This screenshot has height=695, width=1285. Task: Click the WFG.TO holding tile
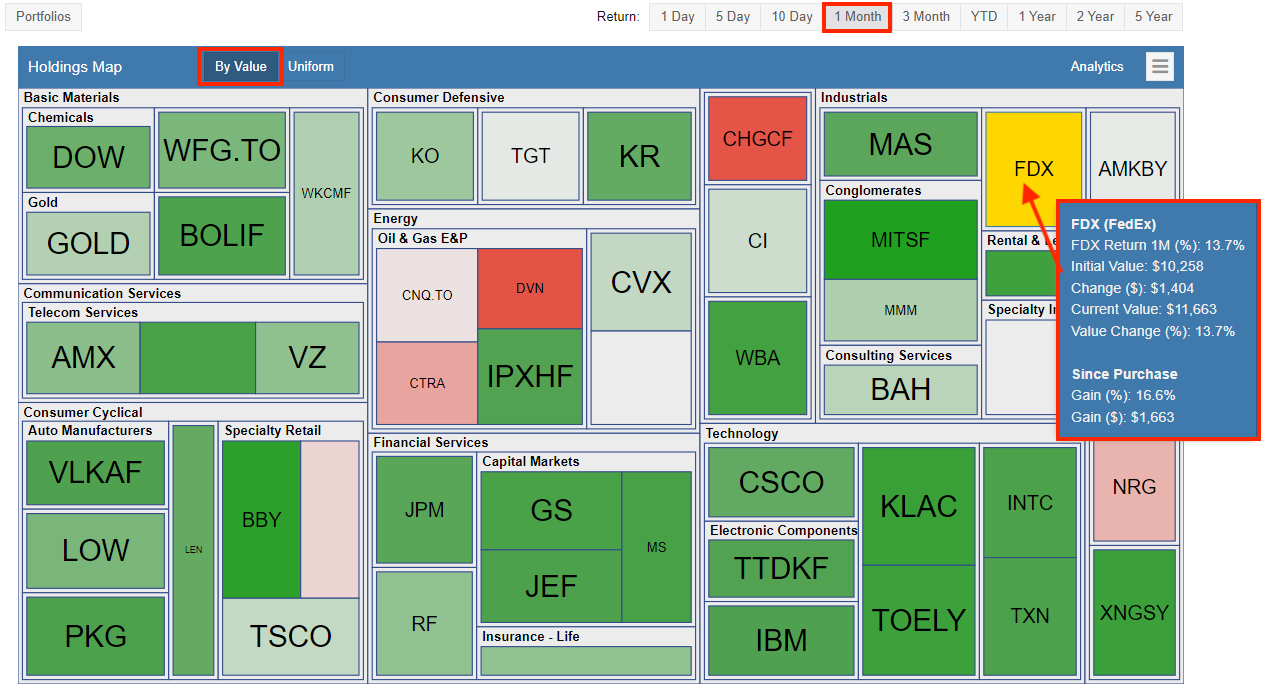pyautogui.click(x=222, y=150)
